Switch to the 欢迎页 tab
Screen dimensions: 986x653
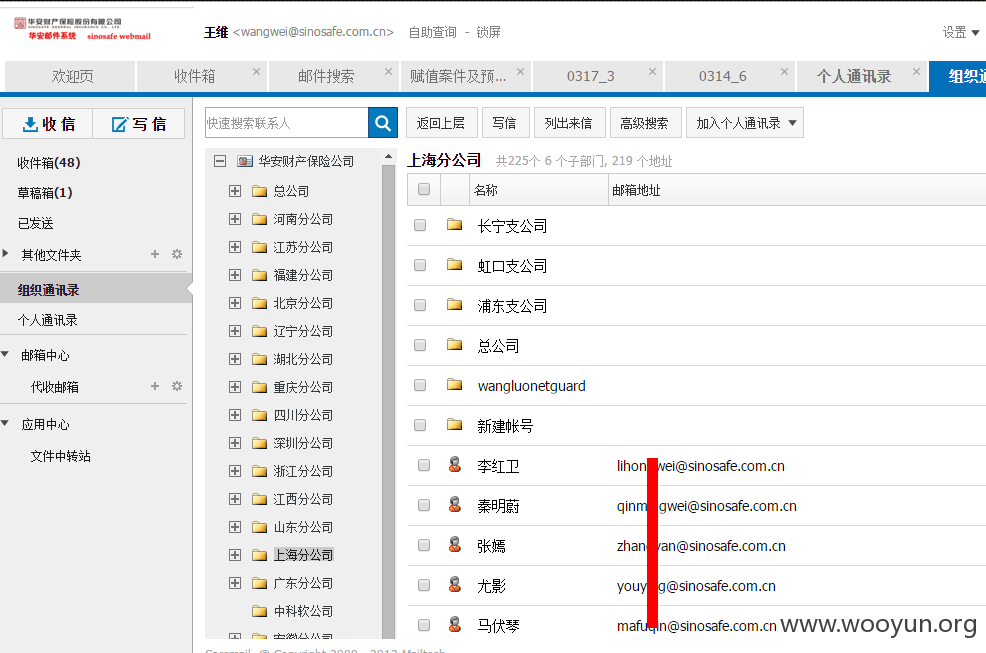[70, 77]
